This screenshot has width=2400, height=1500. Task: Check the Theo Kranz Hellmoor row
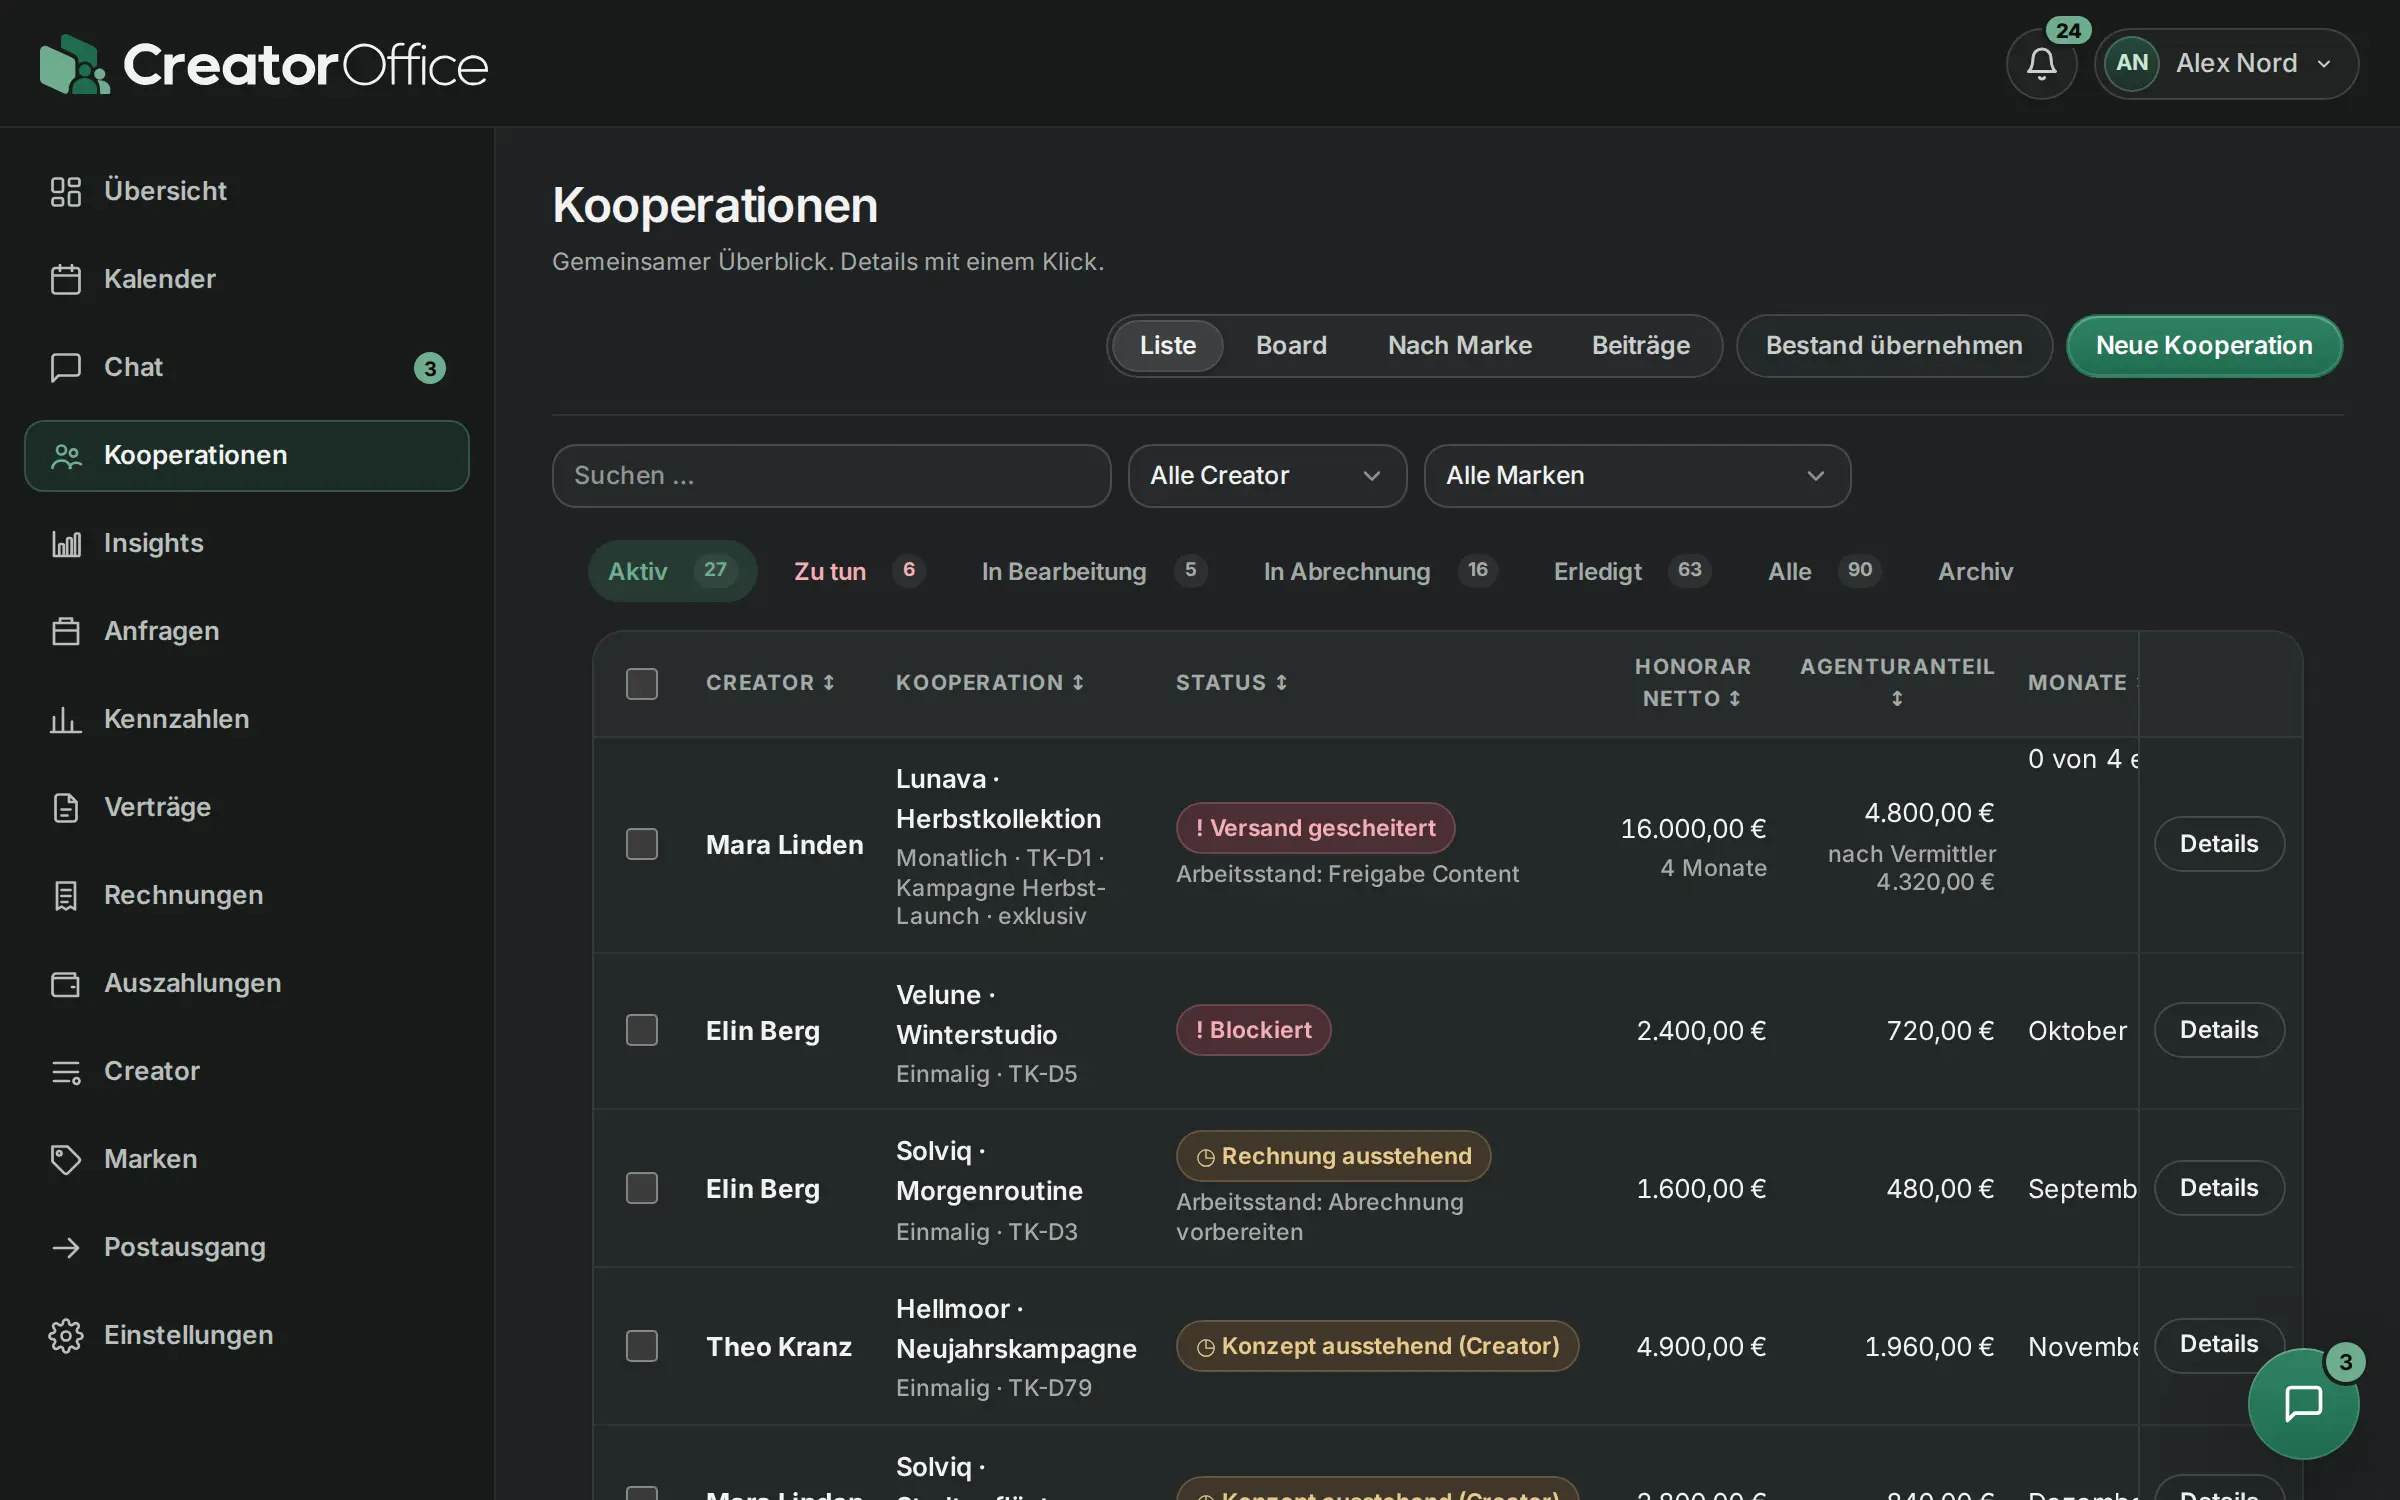tap(642, 1346)
